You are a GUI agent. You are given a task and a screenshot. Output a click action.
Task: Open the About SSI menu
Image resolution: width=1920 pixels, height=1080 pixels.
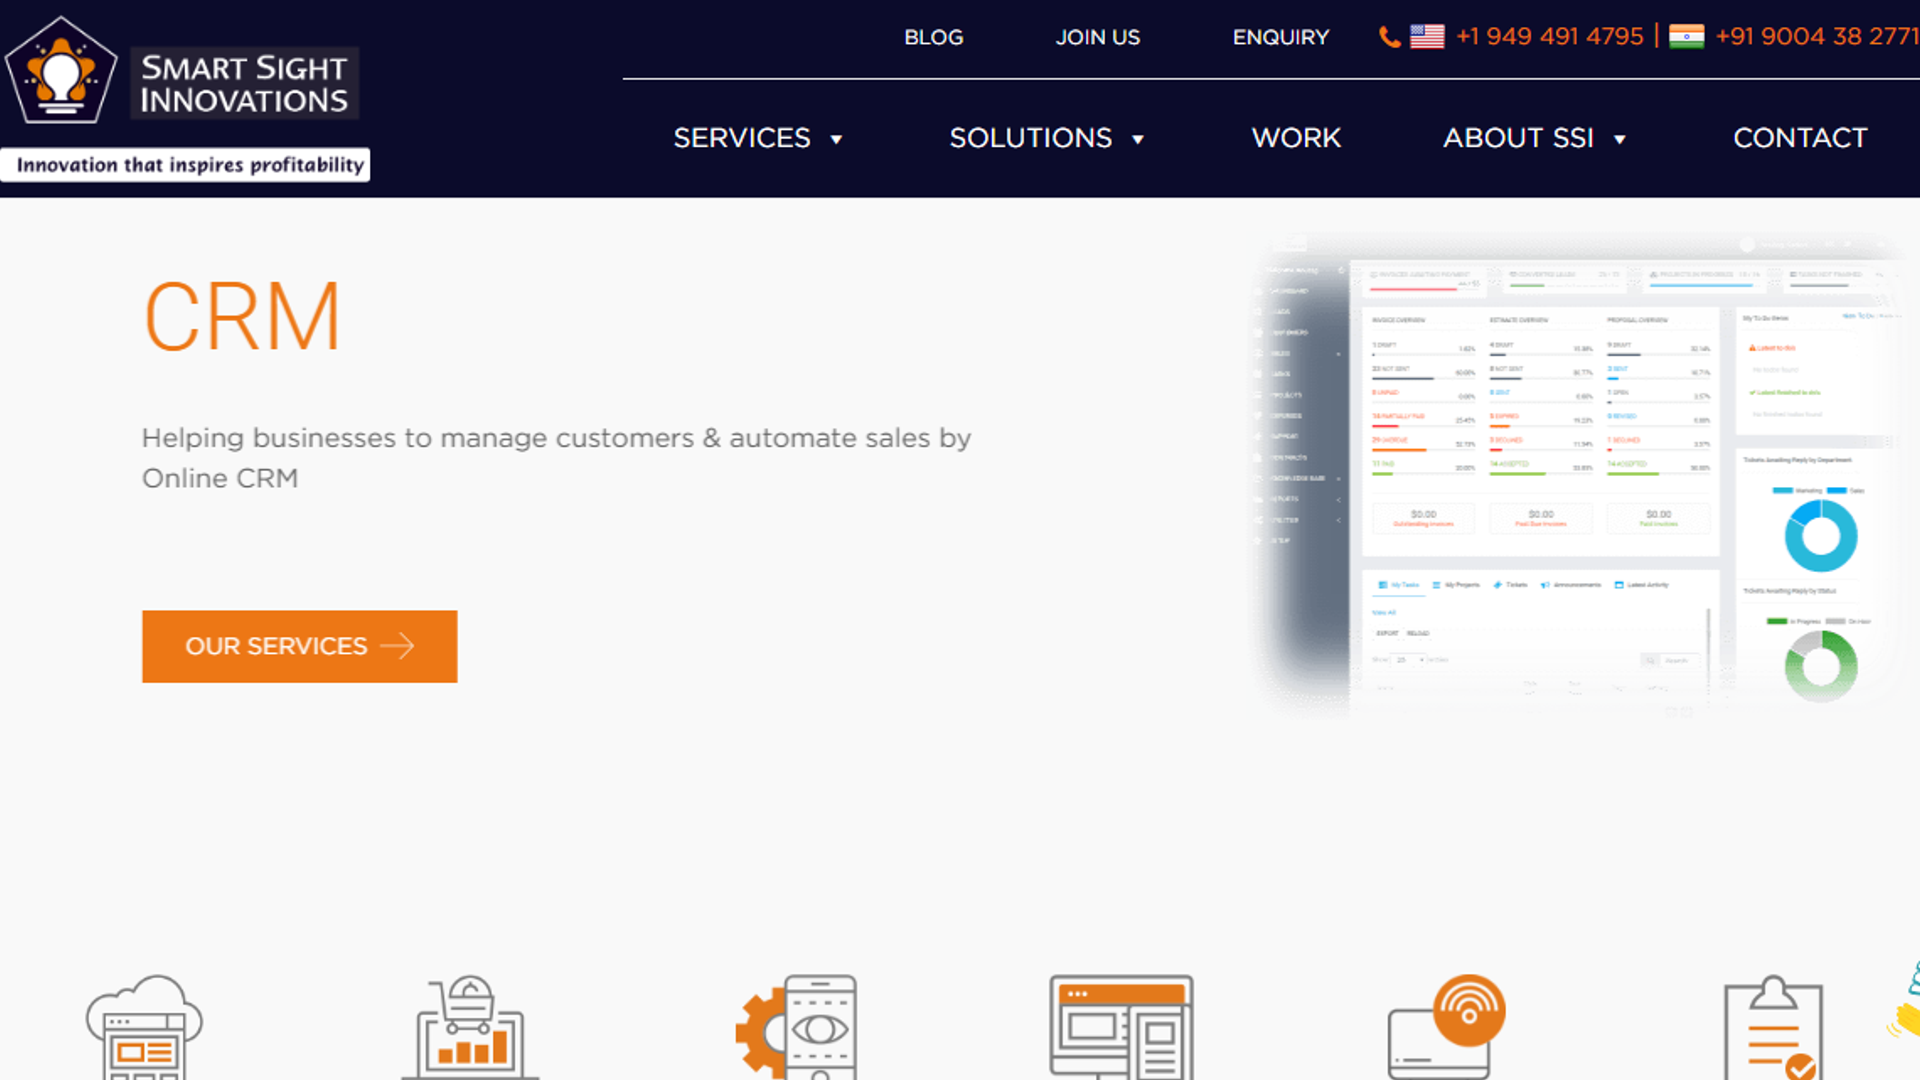coord(1518,138)
